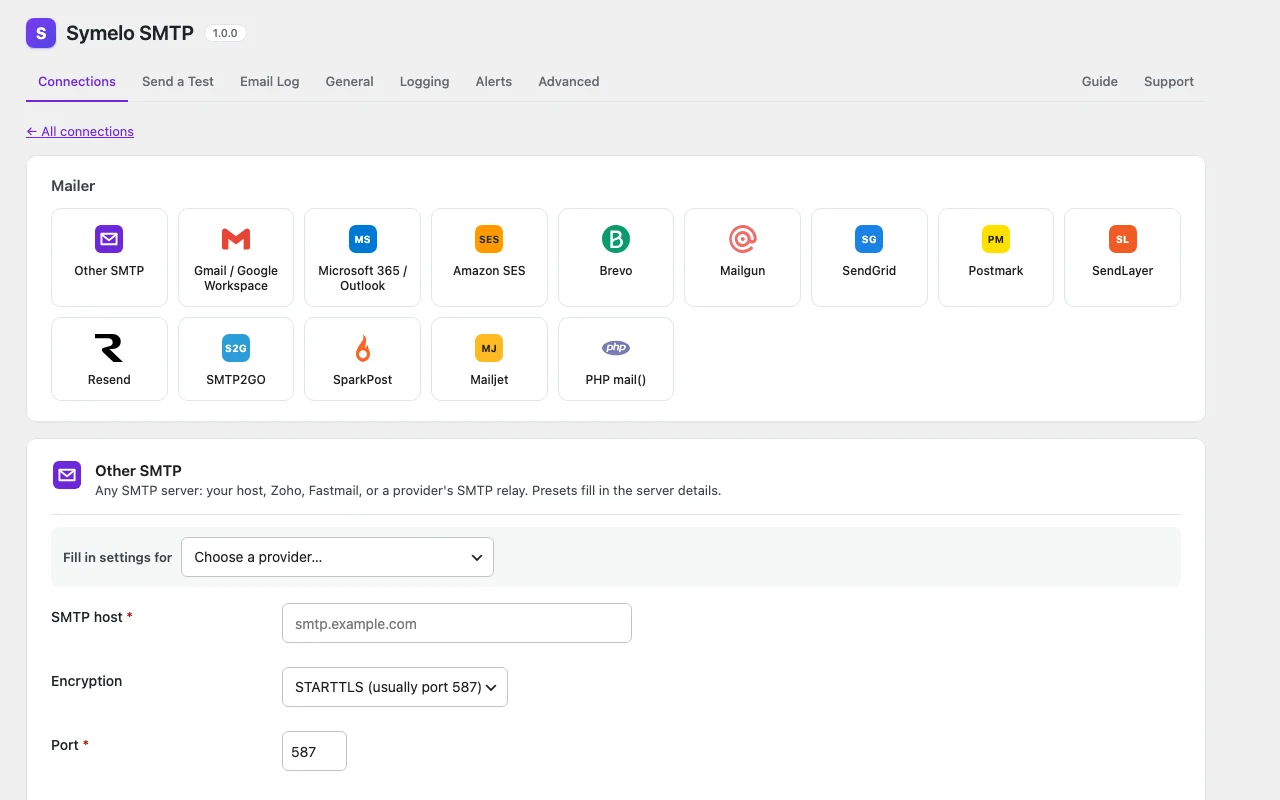Click the Symelo SMTP logo icon

41,33
